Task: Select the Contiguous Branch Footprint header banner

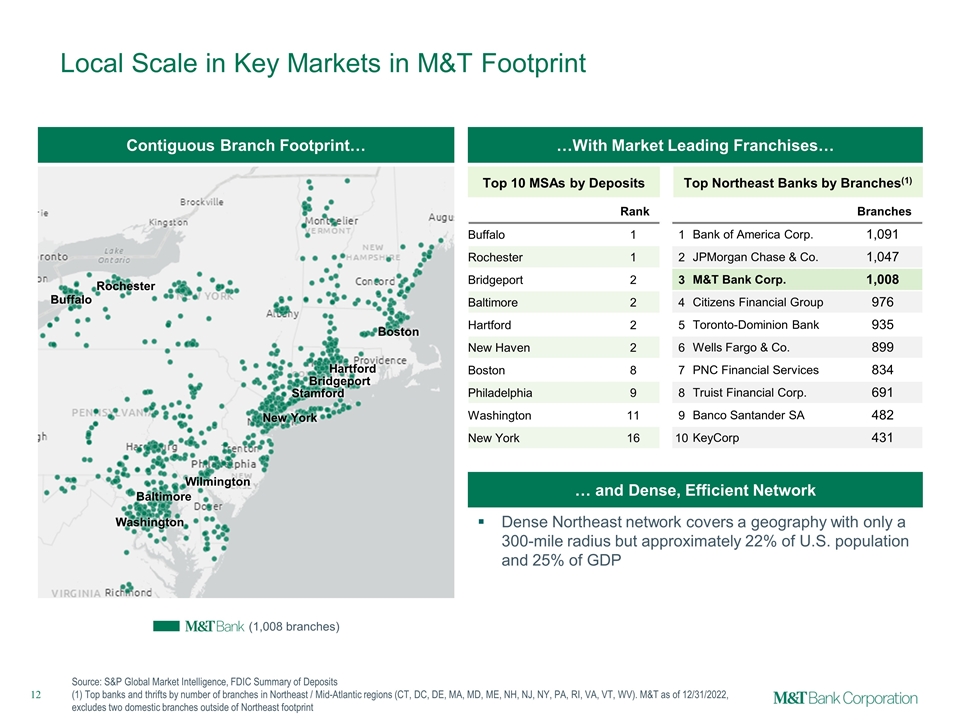Action: click(x=245, y=146)
